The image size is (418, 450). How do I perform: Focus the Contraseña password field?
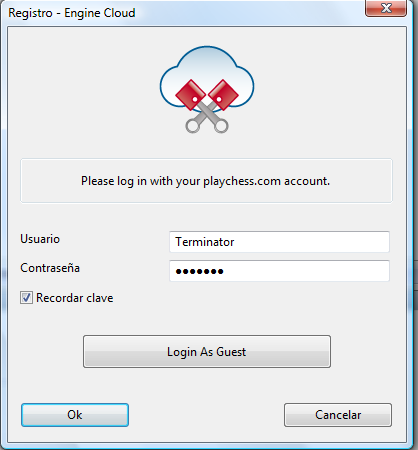tap(279, 271)
